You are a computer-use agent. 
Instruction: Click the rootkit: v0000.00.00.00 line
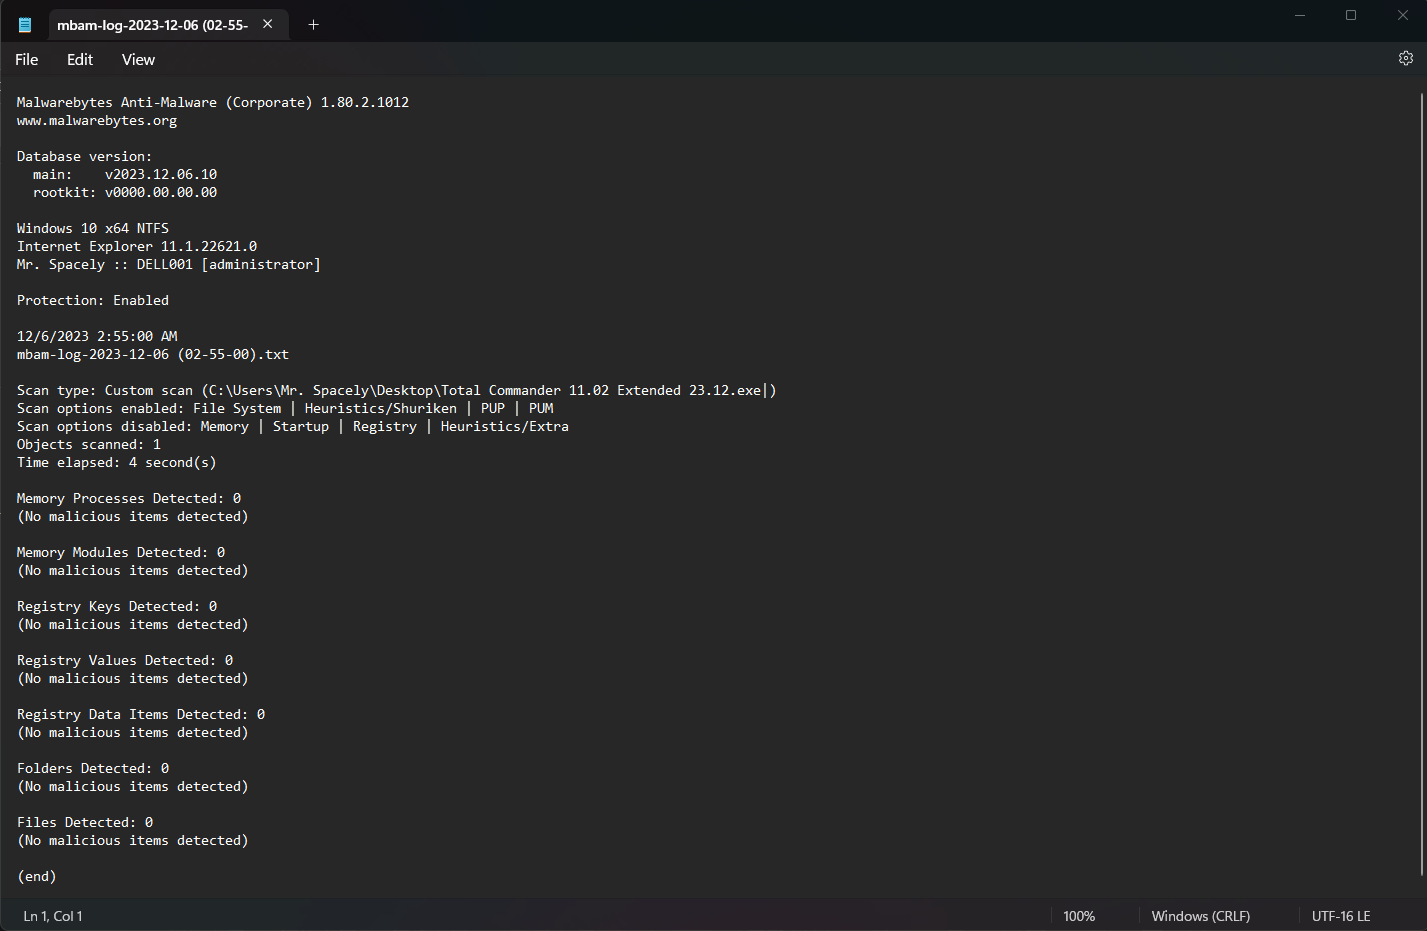point(125,192)
